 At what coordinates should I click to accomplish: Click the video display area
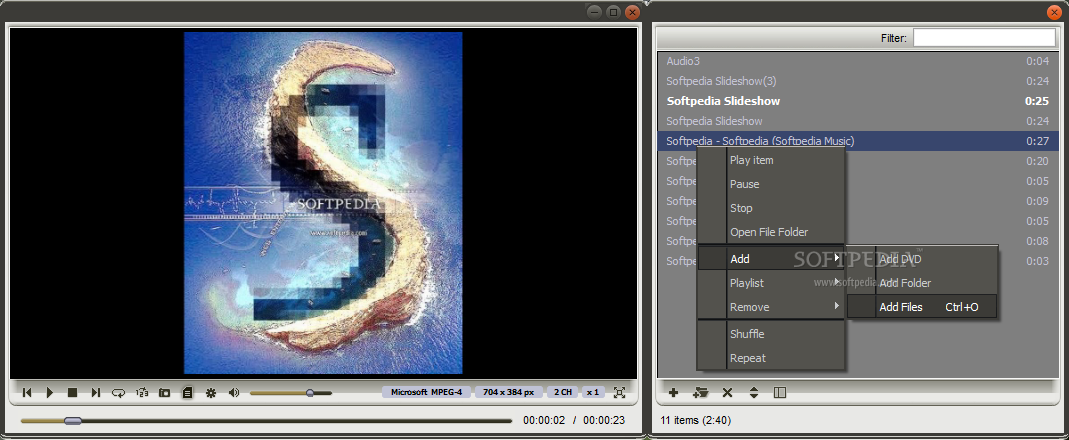(323, 203)
